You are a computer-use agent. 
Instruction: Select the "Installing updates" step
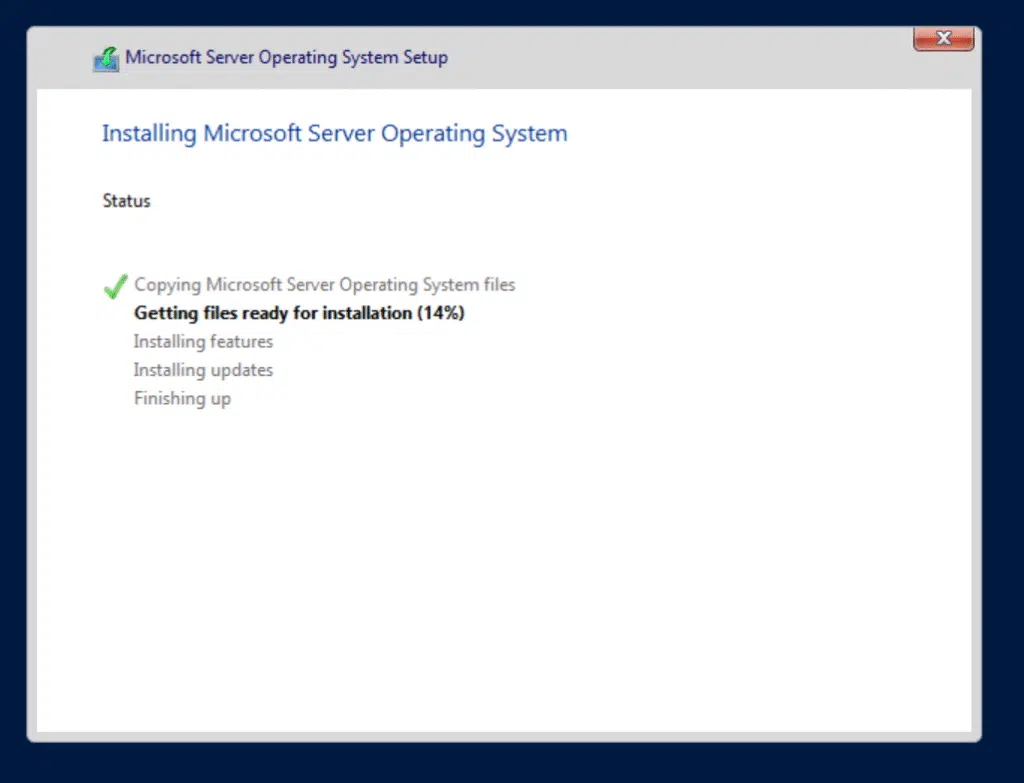click(x=203, y=370)
